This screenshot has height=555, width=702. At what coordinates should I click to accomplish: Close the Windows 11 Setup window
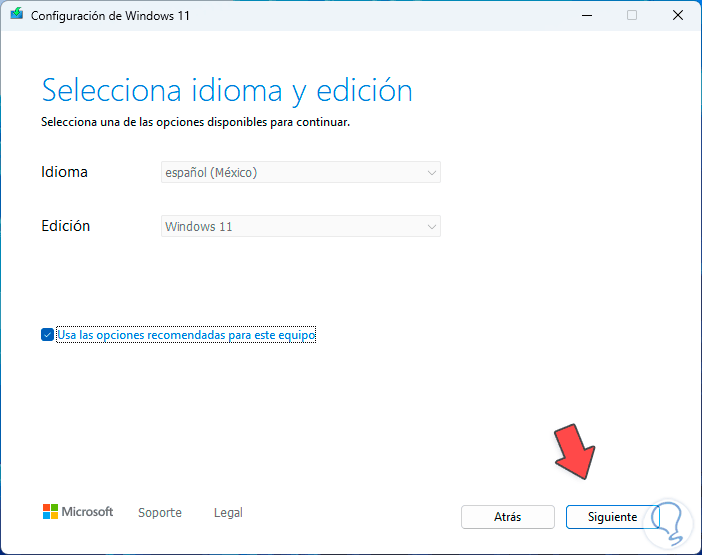pos(678,16)
